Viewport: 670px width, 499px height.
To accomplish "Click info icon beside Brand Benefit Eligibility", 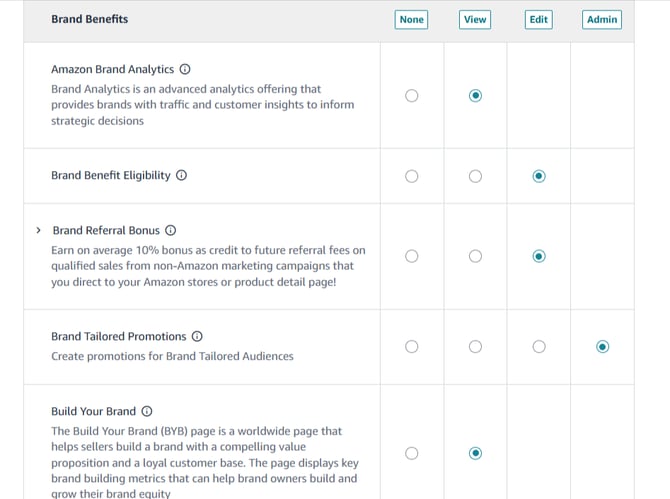I will (x=181, y=175).
